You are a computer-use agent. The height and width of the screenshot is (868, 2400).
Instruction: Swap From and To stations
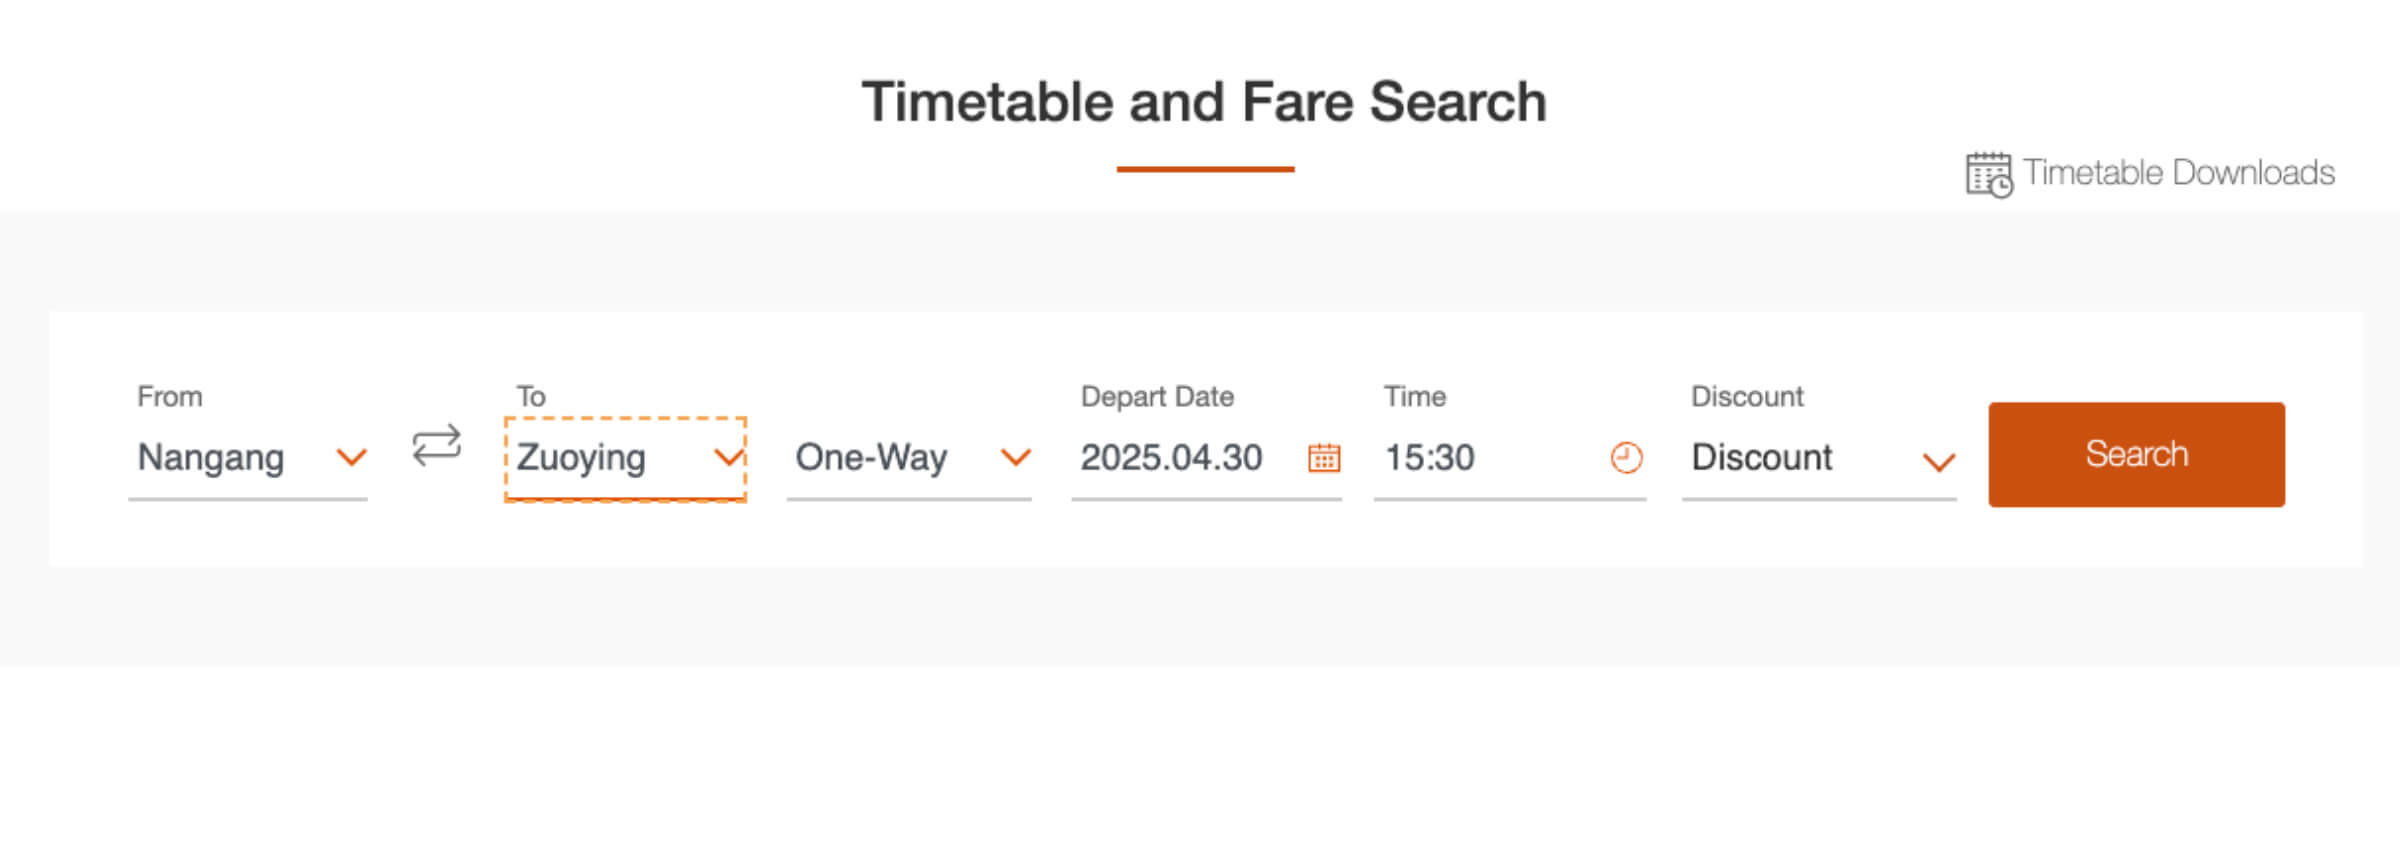coord(437,446)
